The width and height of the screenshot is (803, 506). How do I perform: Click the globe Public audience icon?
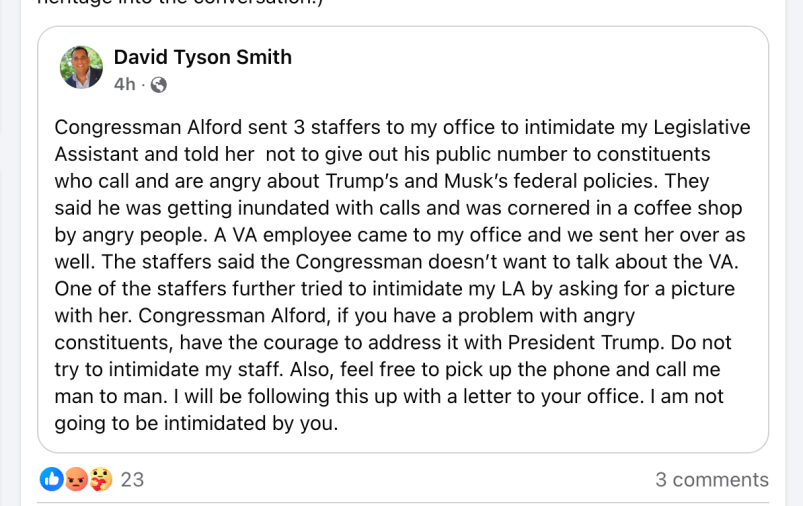click(x=158, y=85)
